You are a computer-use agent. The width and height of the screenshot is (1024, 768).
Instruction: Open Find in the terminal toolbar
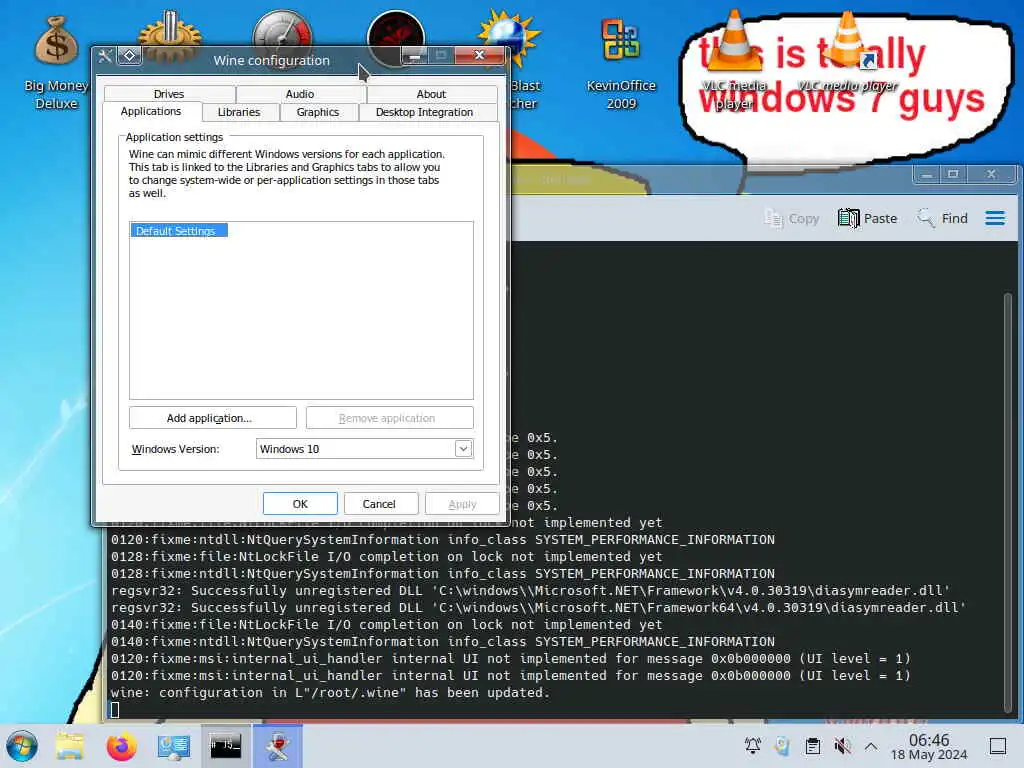click(942, 218)
